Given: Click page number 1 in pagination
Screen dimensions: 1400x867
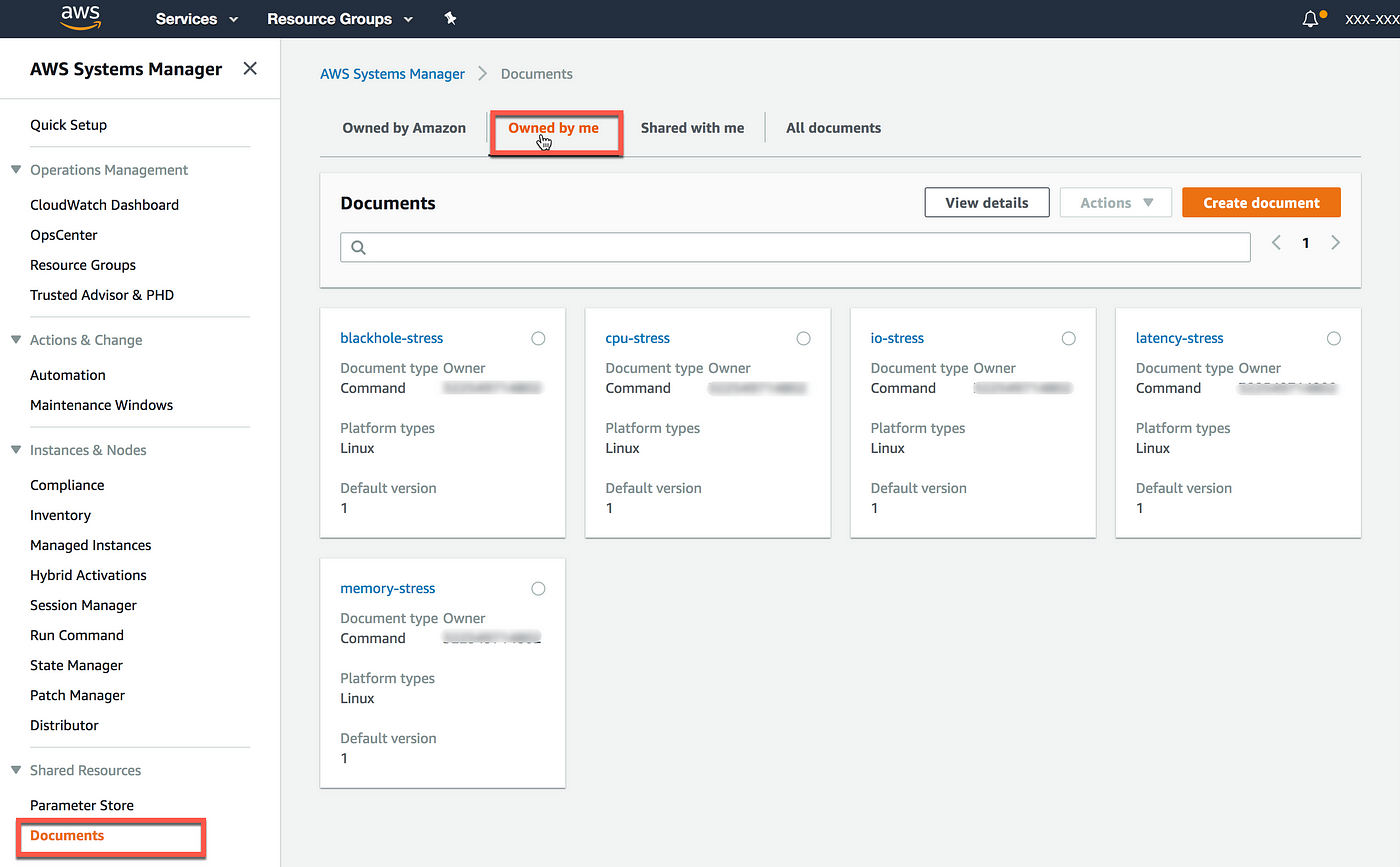Looking at the screenshot, I should 1305,243.
